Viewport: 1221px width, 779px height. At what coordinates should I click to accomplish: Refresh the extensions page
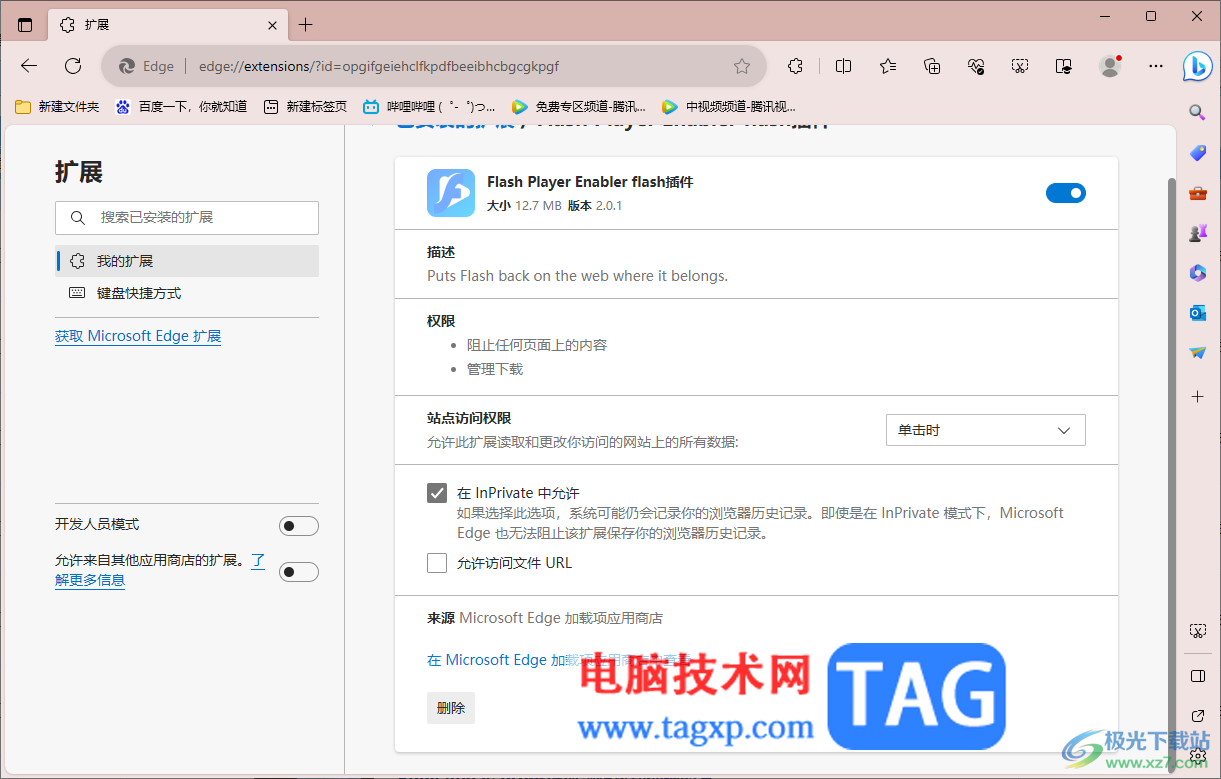click(x=73, y=66)
